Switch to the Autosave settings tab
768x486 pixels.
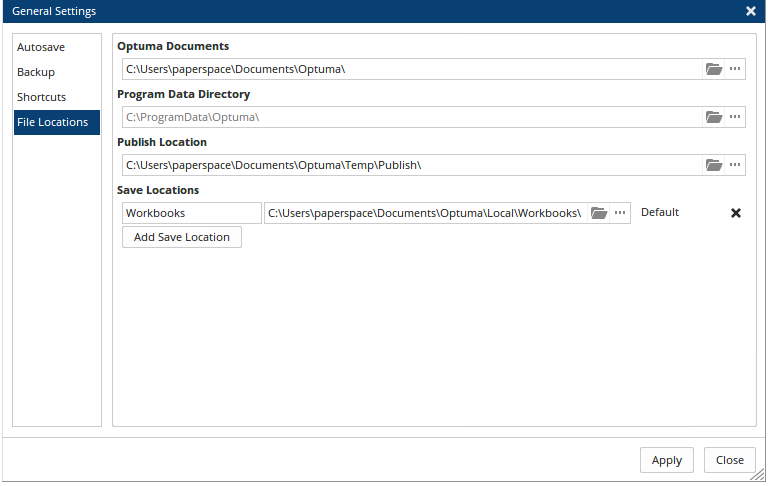click(x=57, y=47)
